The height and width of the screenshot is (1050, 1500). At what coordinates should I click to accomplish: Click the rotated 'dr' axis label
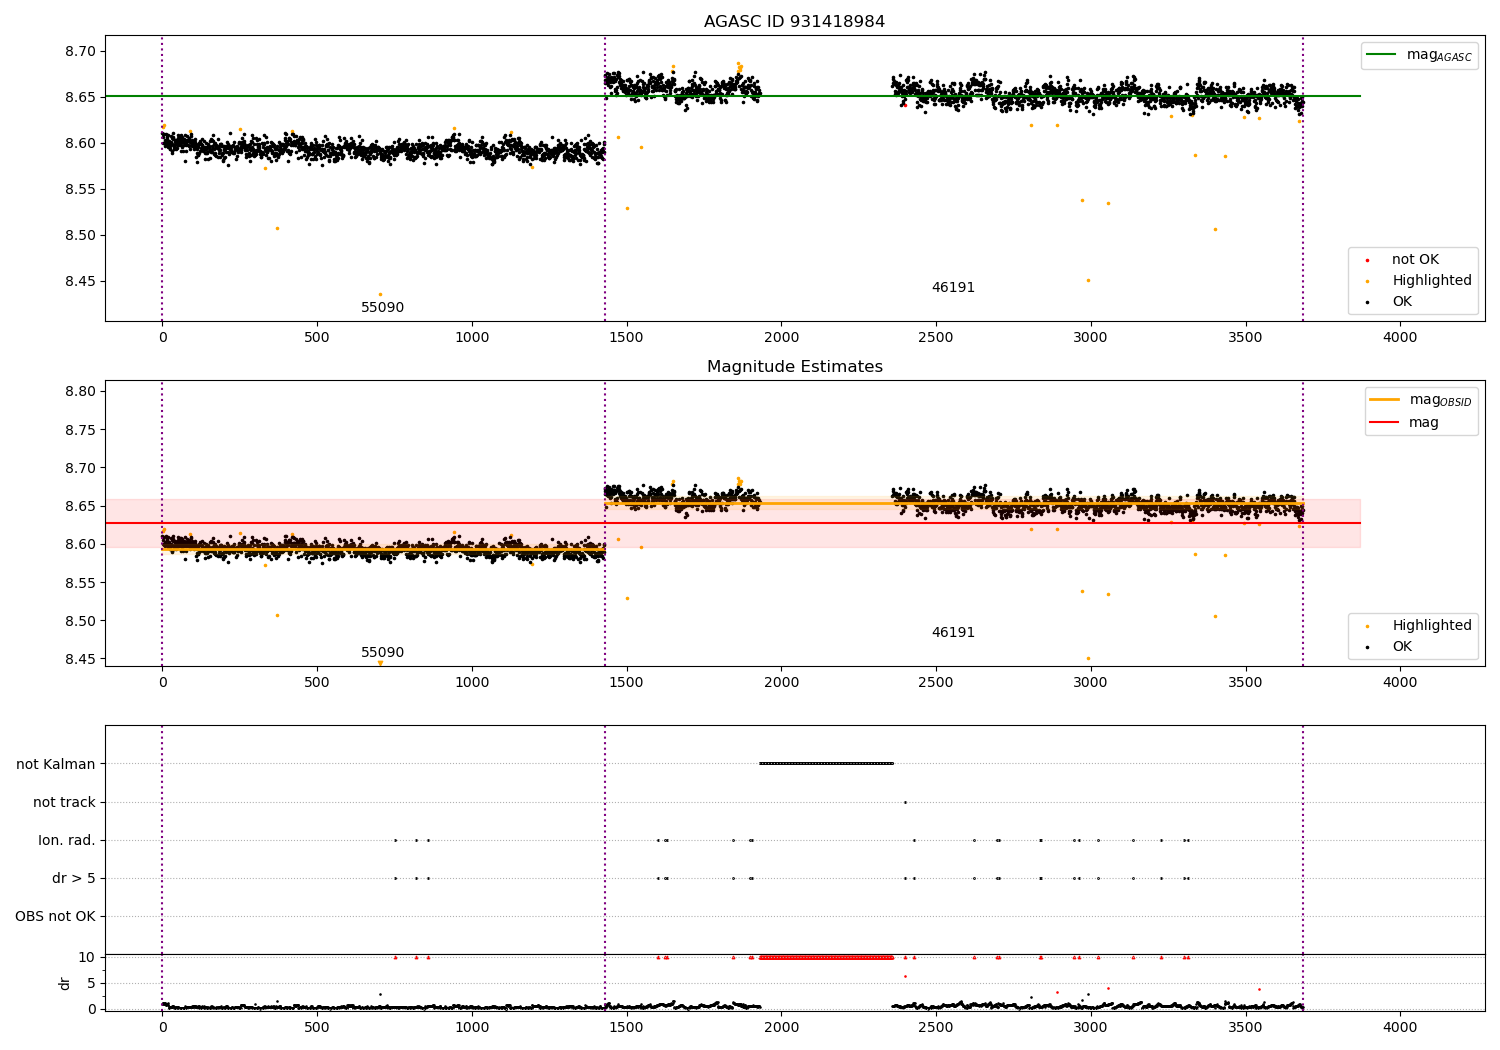[x=65, y=983]
